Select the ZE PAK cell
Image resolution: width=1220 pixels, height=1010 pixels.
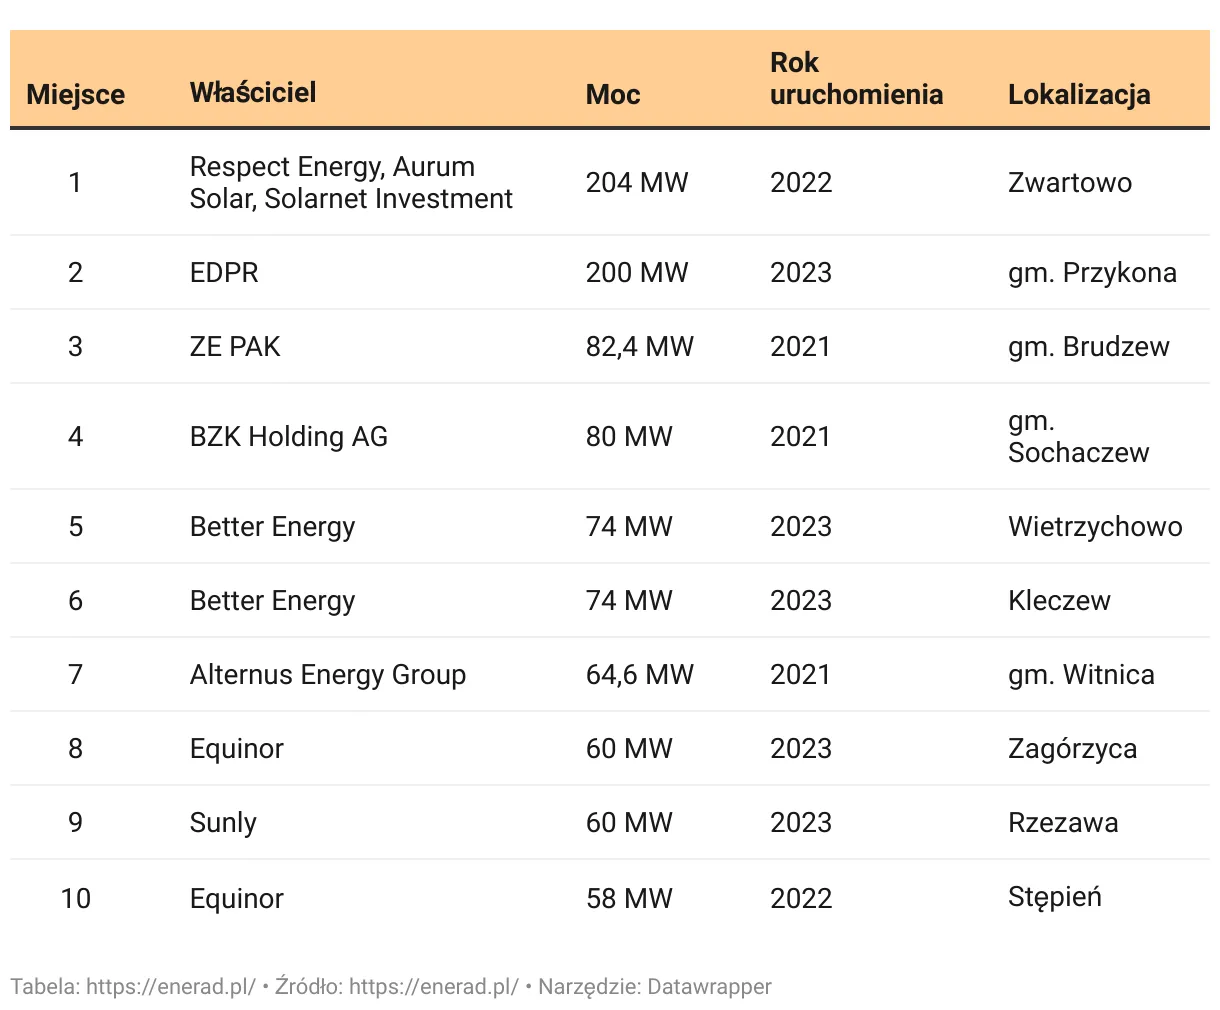(235, 347)
